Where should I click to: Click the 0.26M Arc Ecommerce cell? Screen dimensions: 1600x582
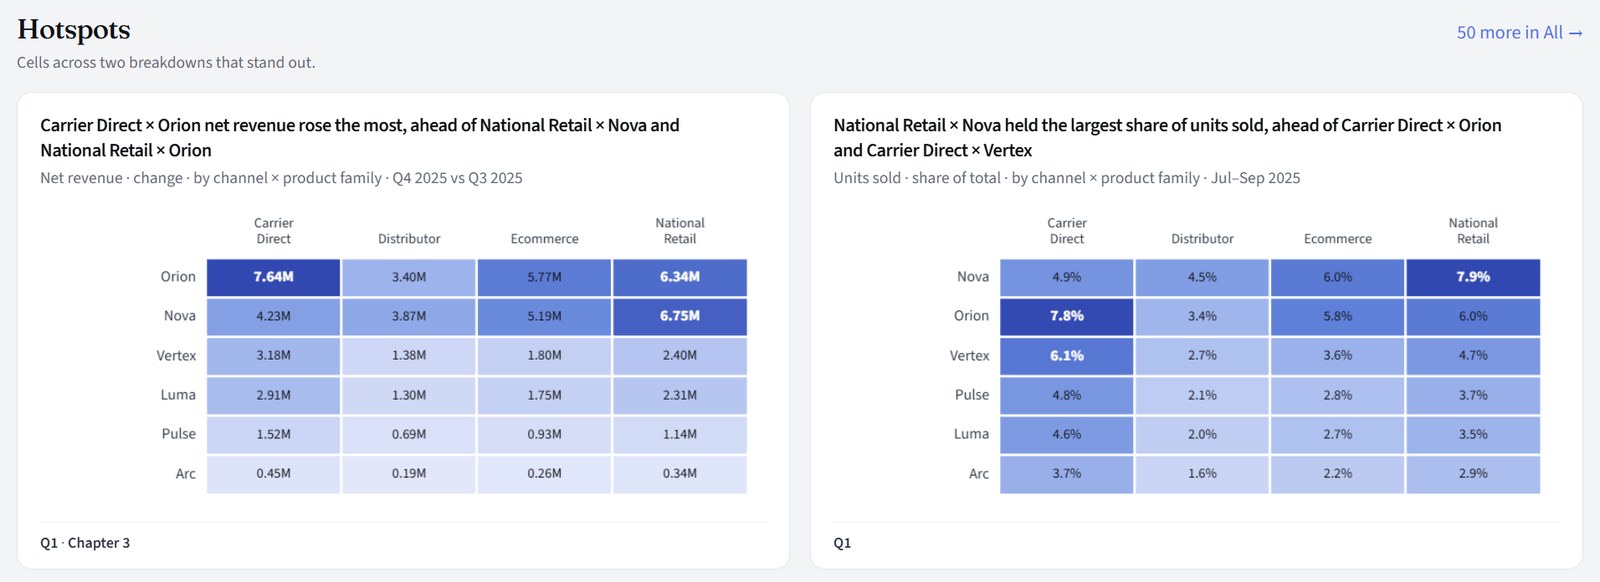[544, 474]
